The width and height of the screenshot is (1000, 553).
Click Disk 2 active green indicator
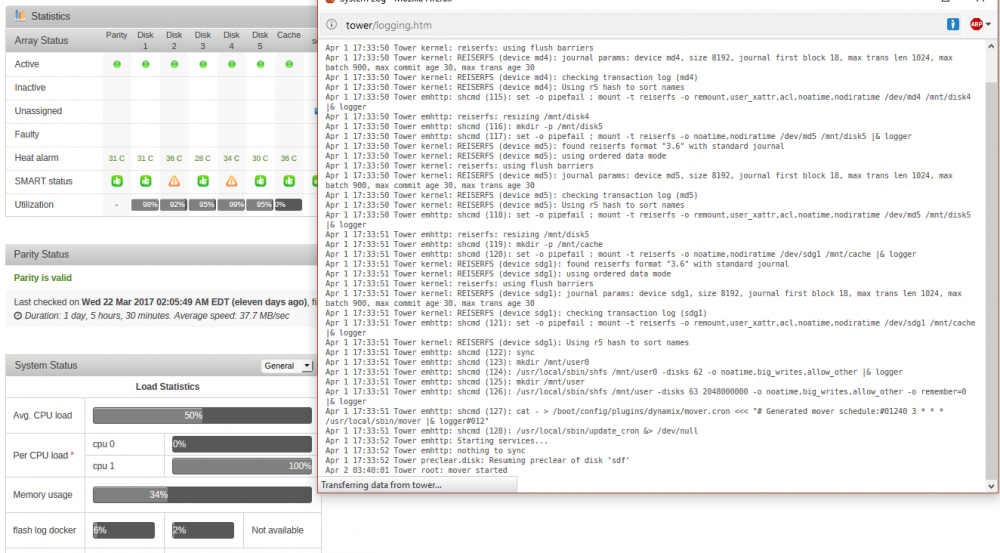(174, 64)
